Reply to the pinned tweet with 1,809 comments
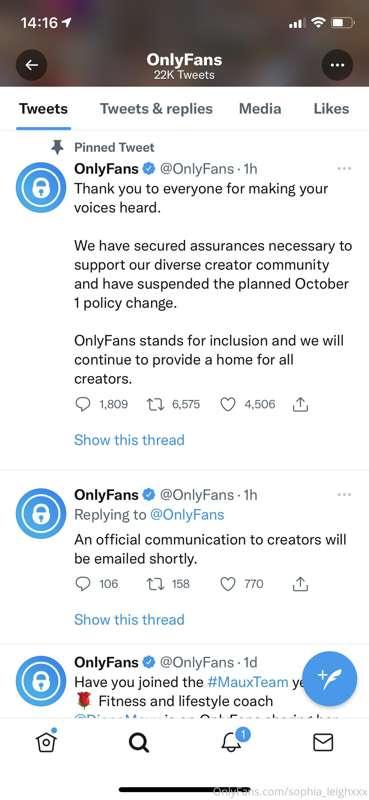Viewport: 369px width, 800px height. tap(83, 405)
